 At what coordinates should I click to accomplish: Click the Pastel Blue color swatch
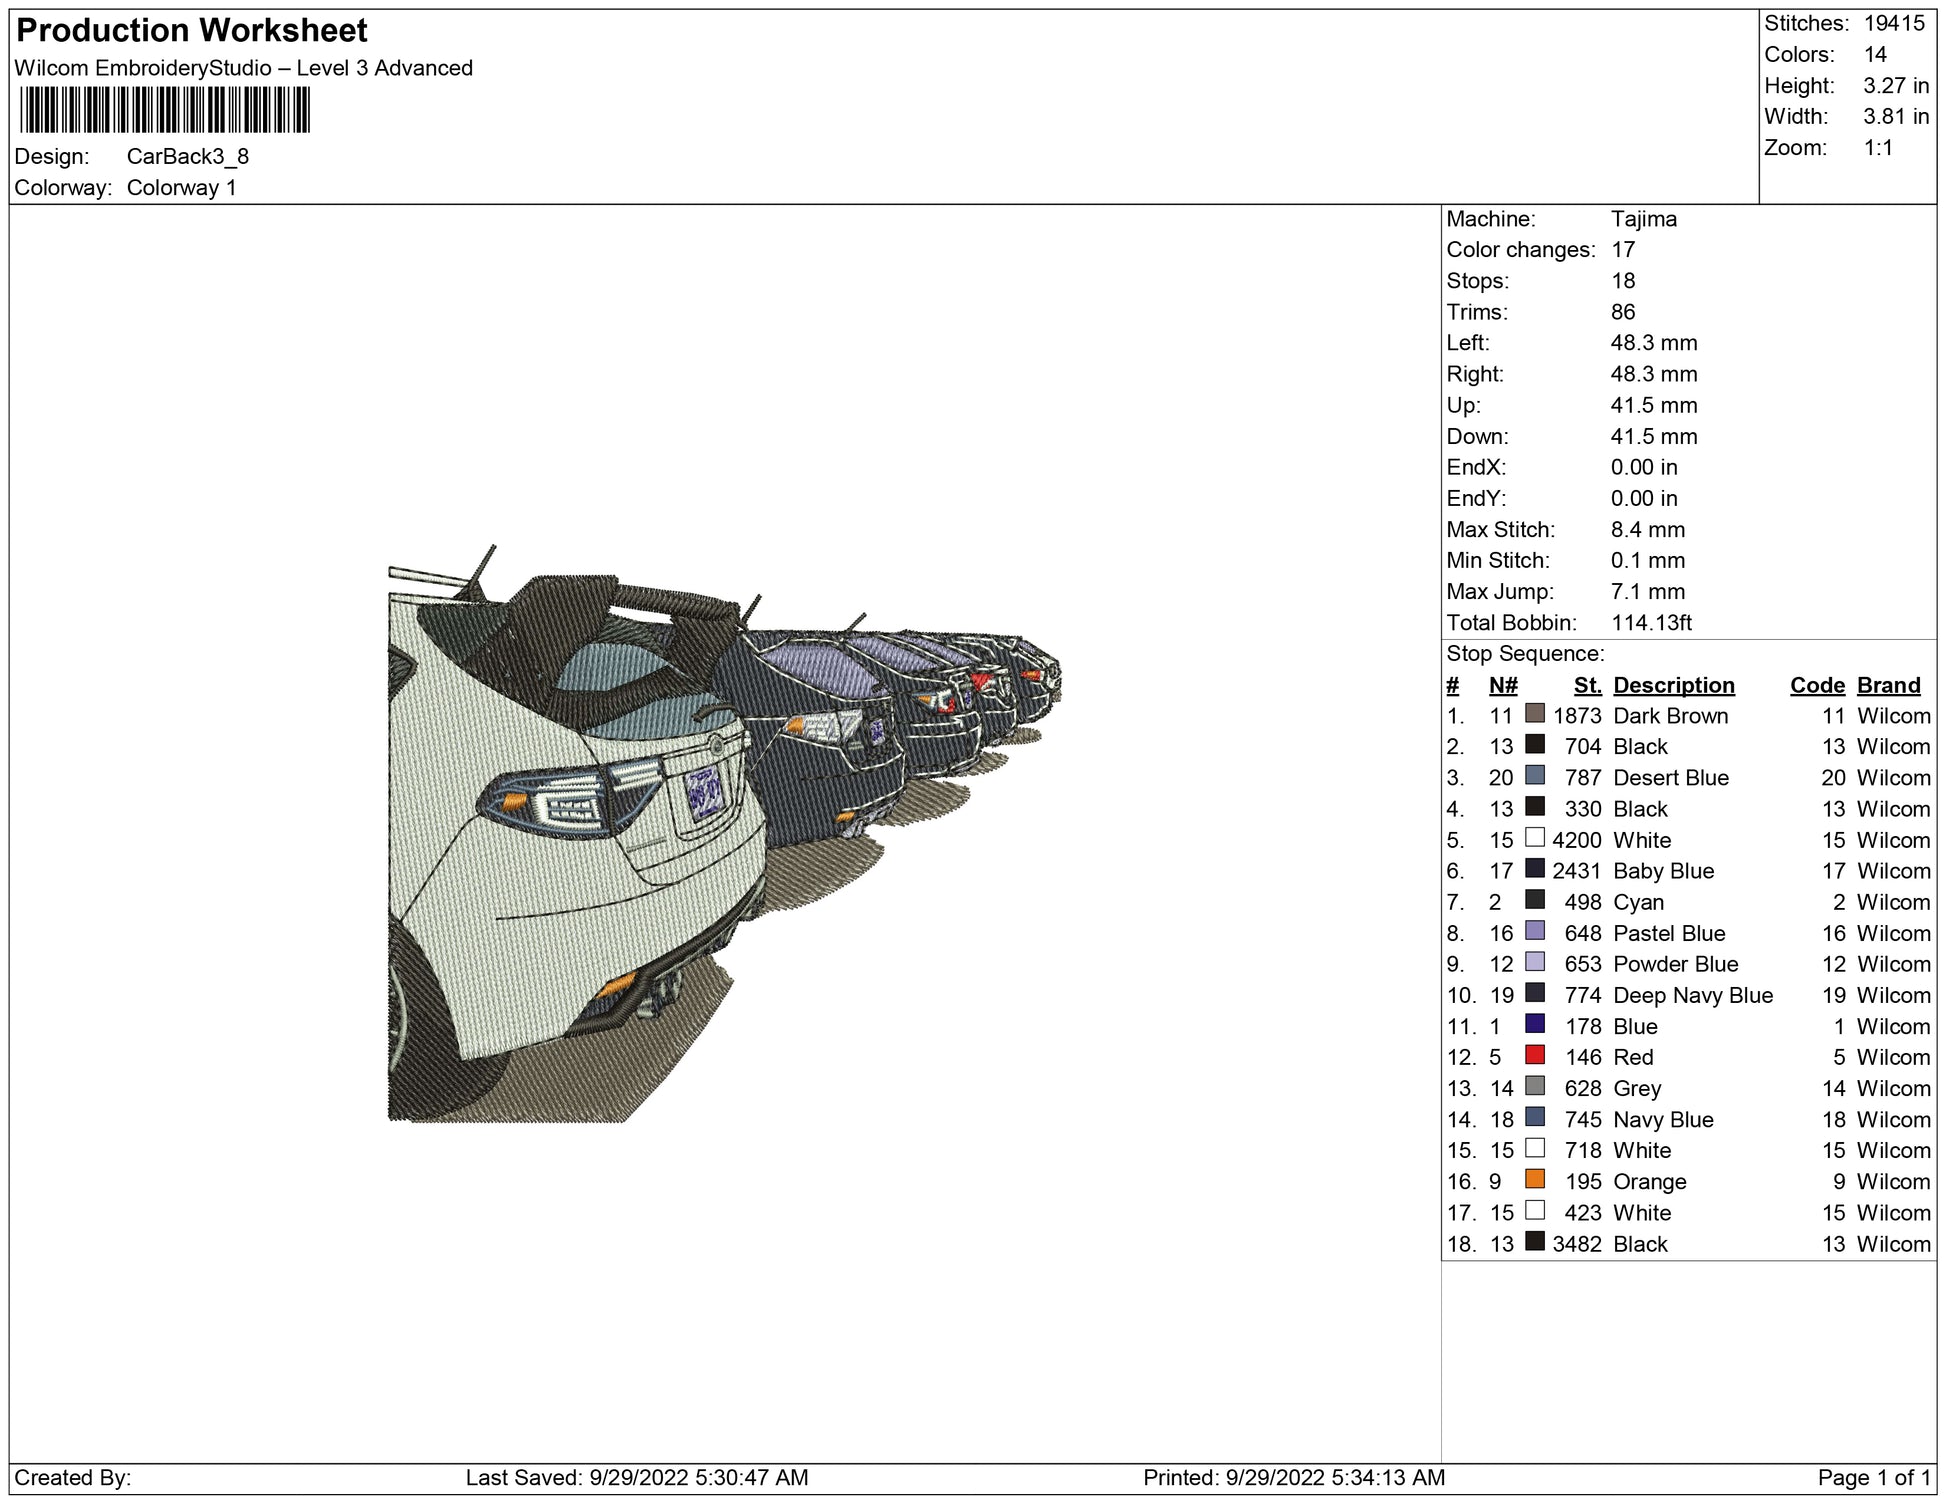coord(1534,931)
